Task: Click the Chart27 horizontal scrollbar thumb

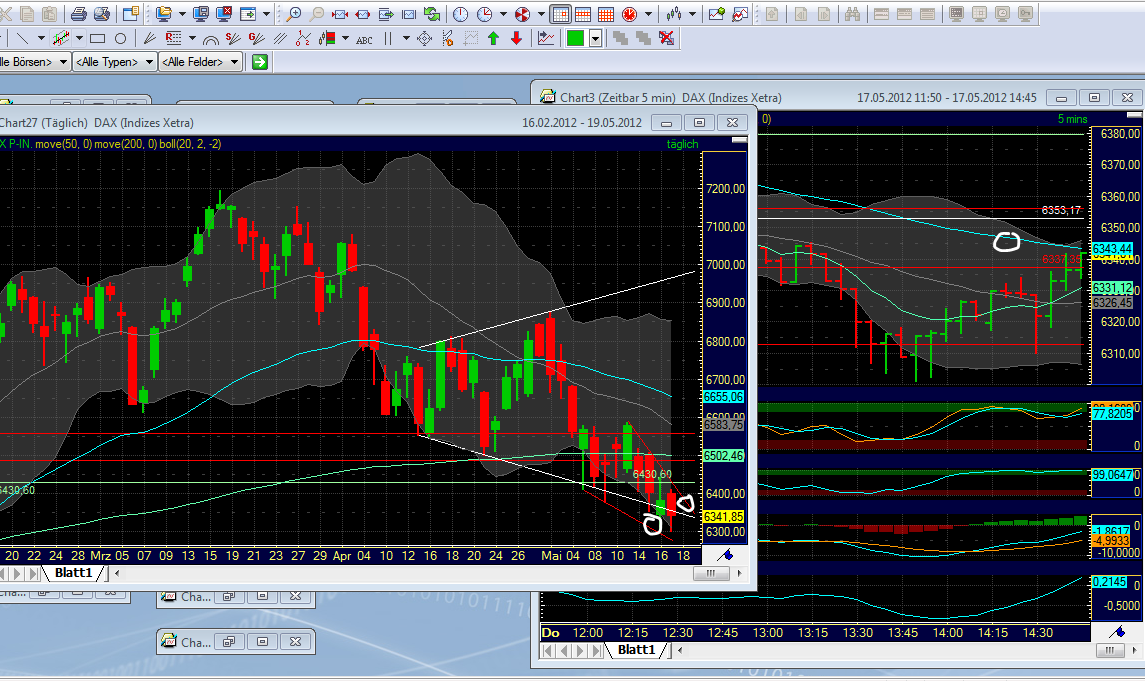Action: tap(711, 574)
